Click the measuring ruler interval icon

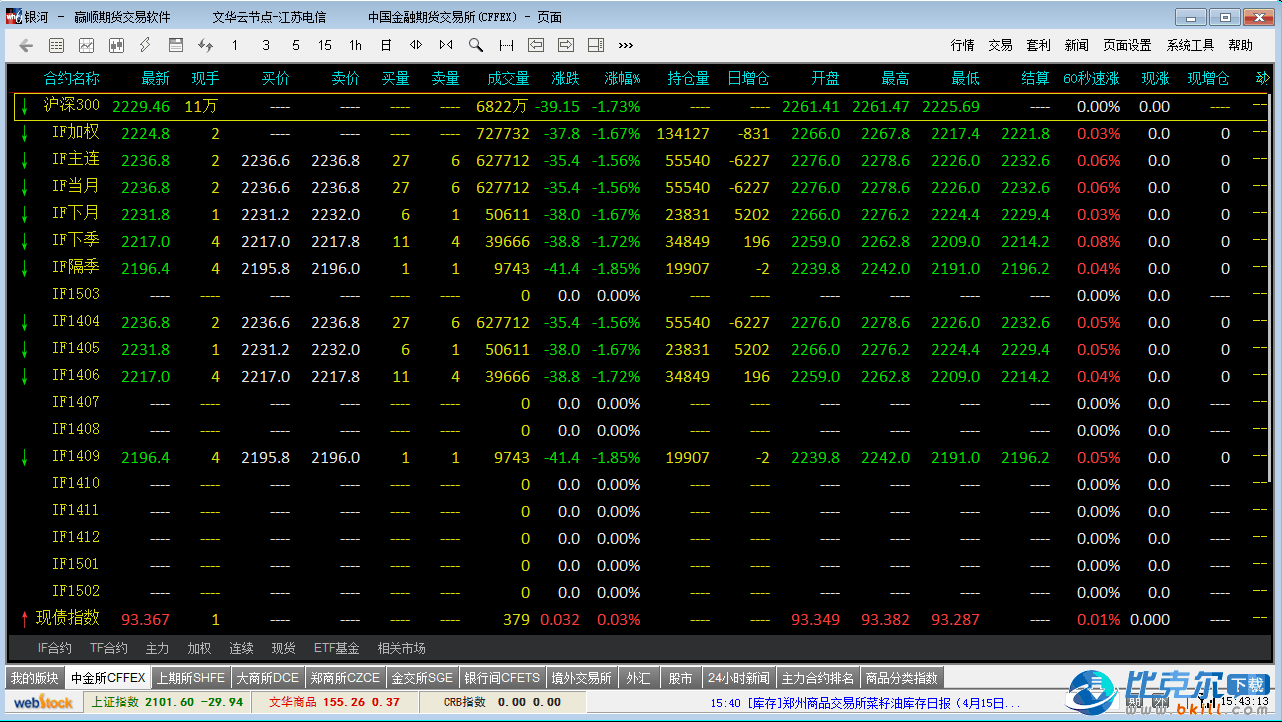506,45
